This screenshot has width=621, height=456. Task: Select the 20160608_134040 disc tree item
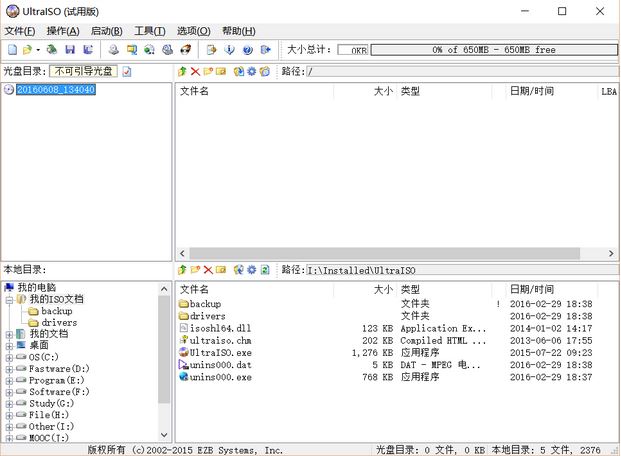55,90
